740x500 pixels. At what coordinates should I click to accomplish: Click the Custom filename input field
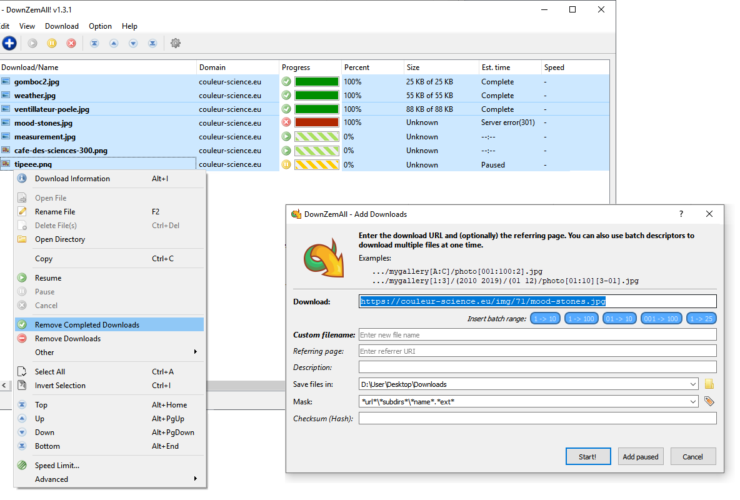coord(537,334)
